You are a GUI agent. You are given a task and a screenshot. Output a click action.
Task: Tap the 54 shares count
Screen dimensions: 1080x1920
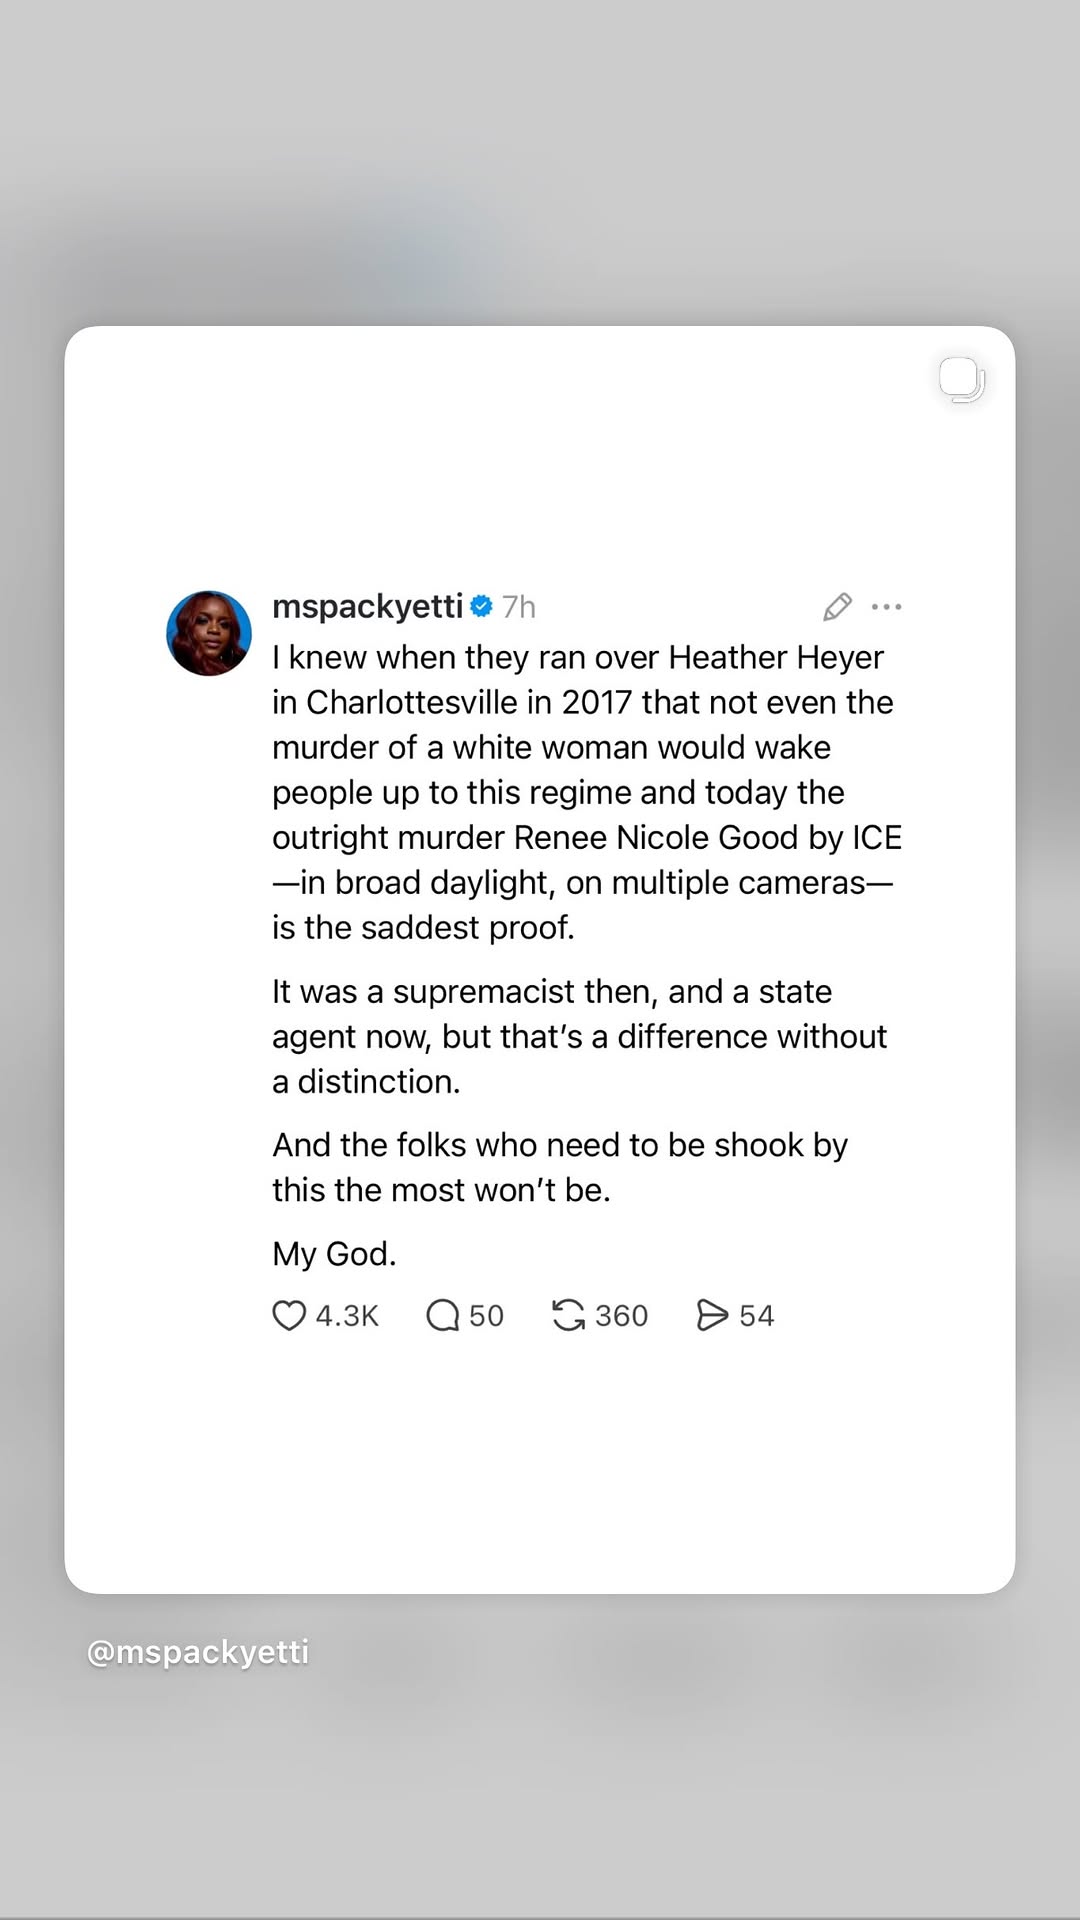[x=756, y=1315]
